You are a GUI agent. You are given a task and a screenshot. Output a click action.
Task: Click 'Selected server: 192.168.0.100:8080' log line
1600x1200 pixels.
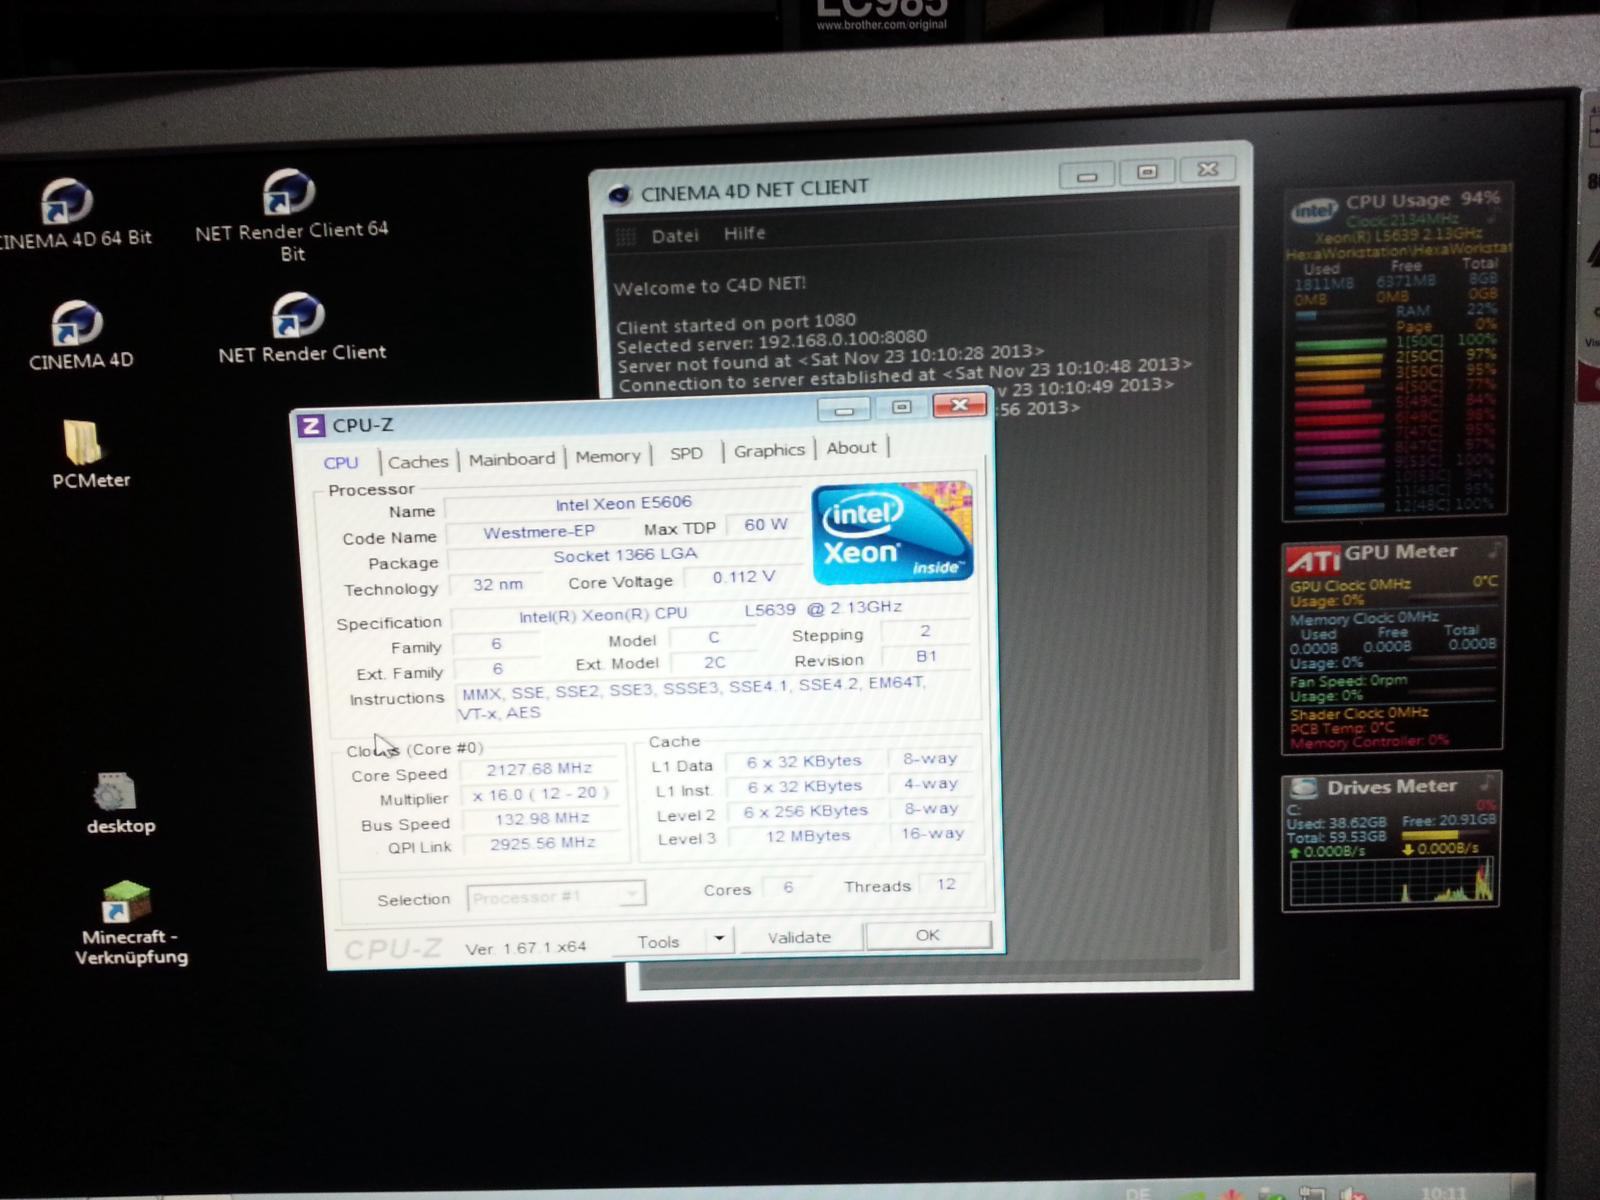pos(772,342)
